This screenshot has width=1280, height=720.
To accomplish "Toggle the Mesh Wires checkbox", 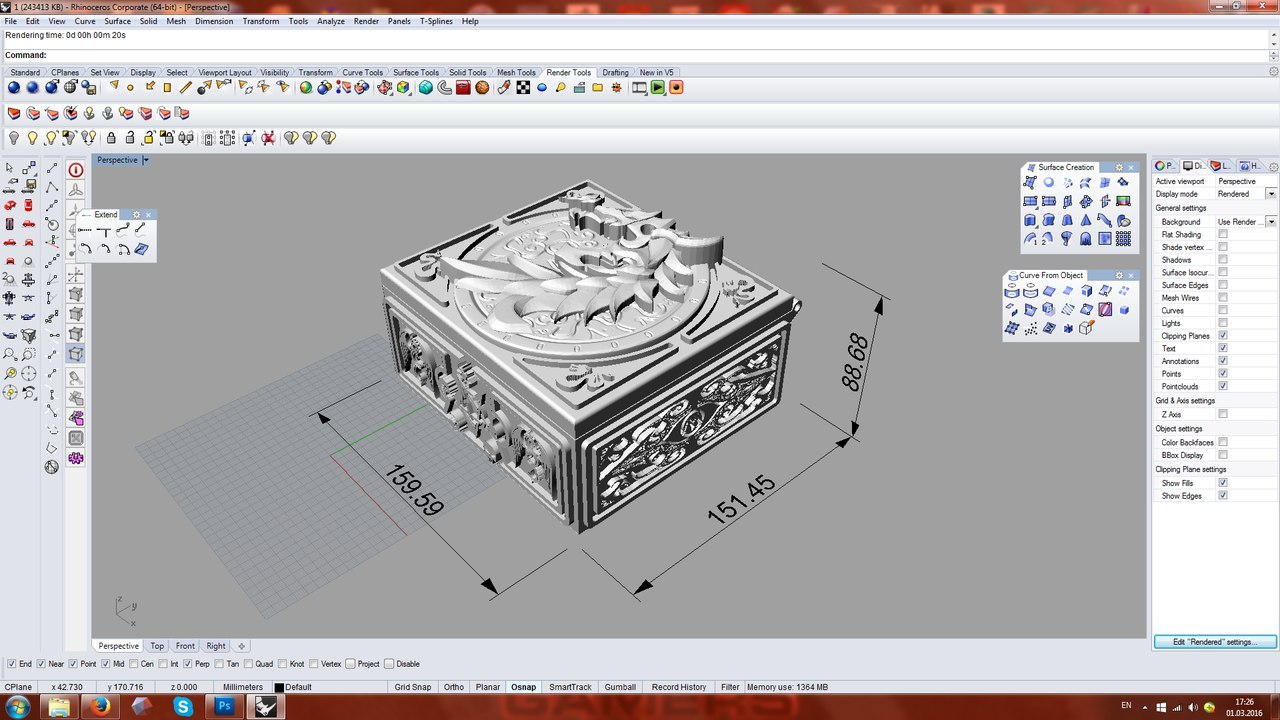I will (1222, 298).
